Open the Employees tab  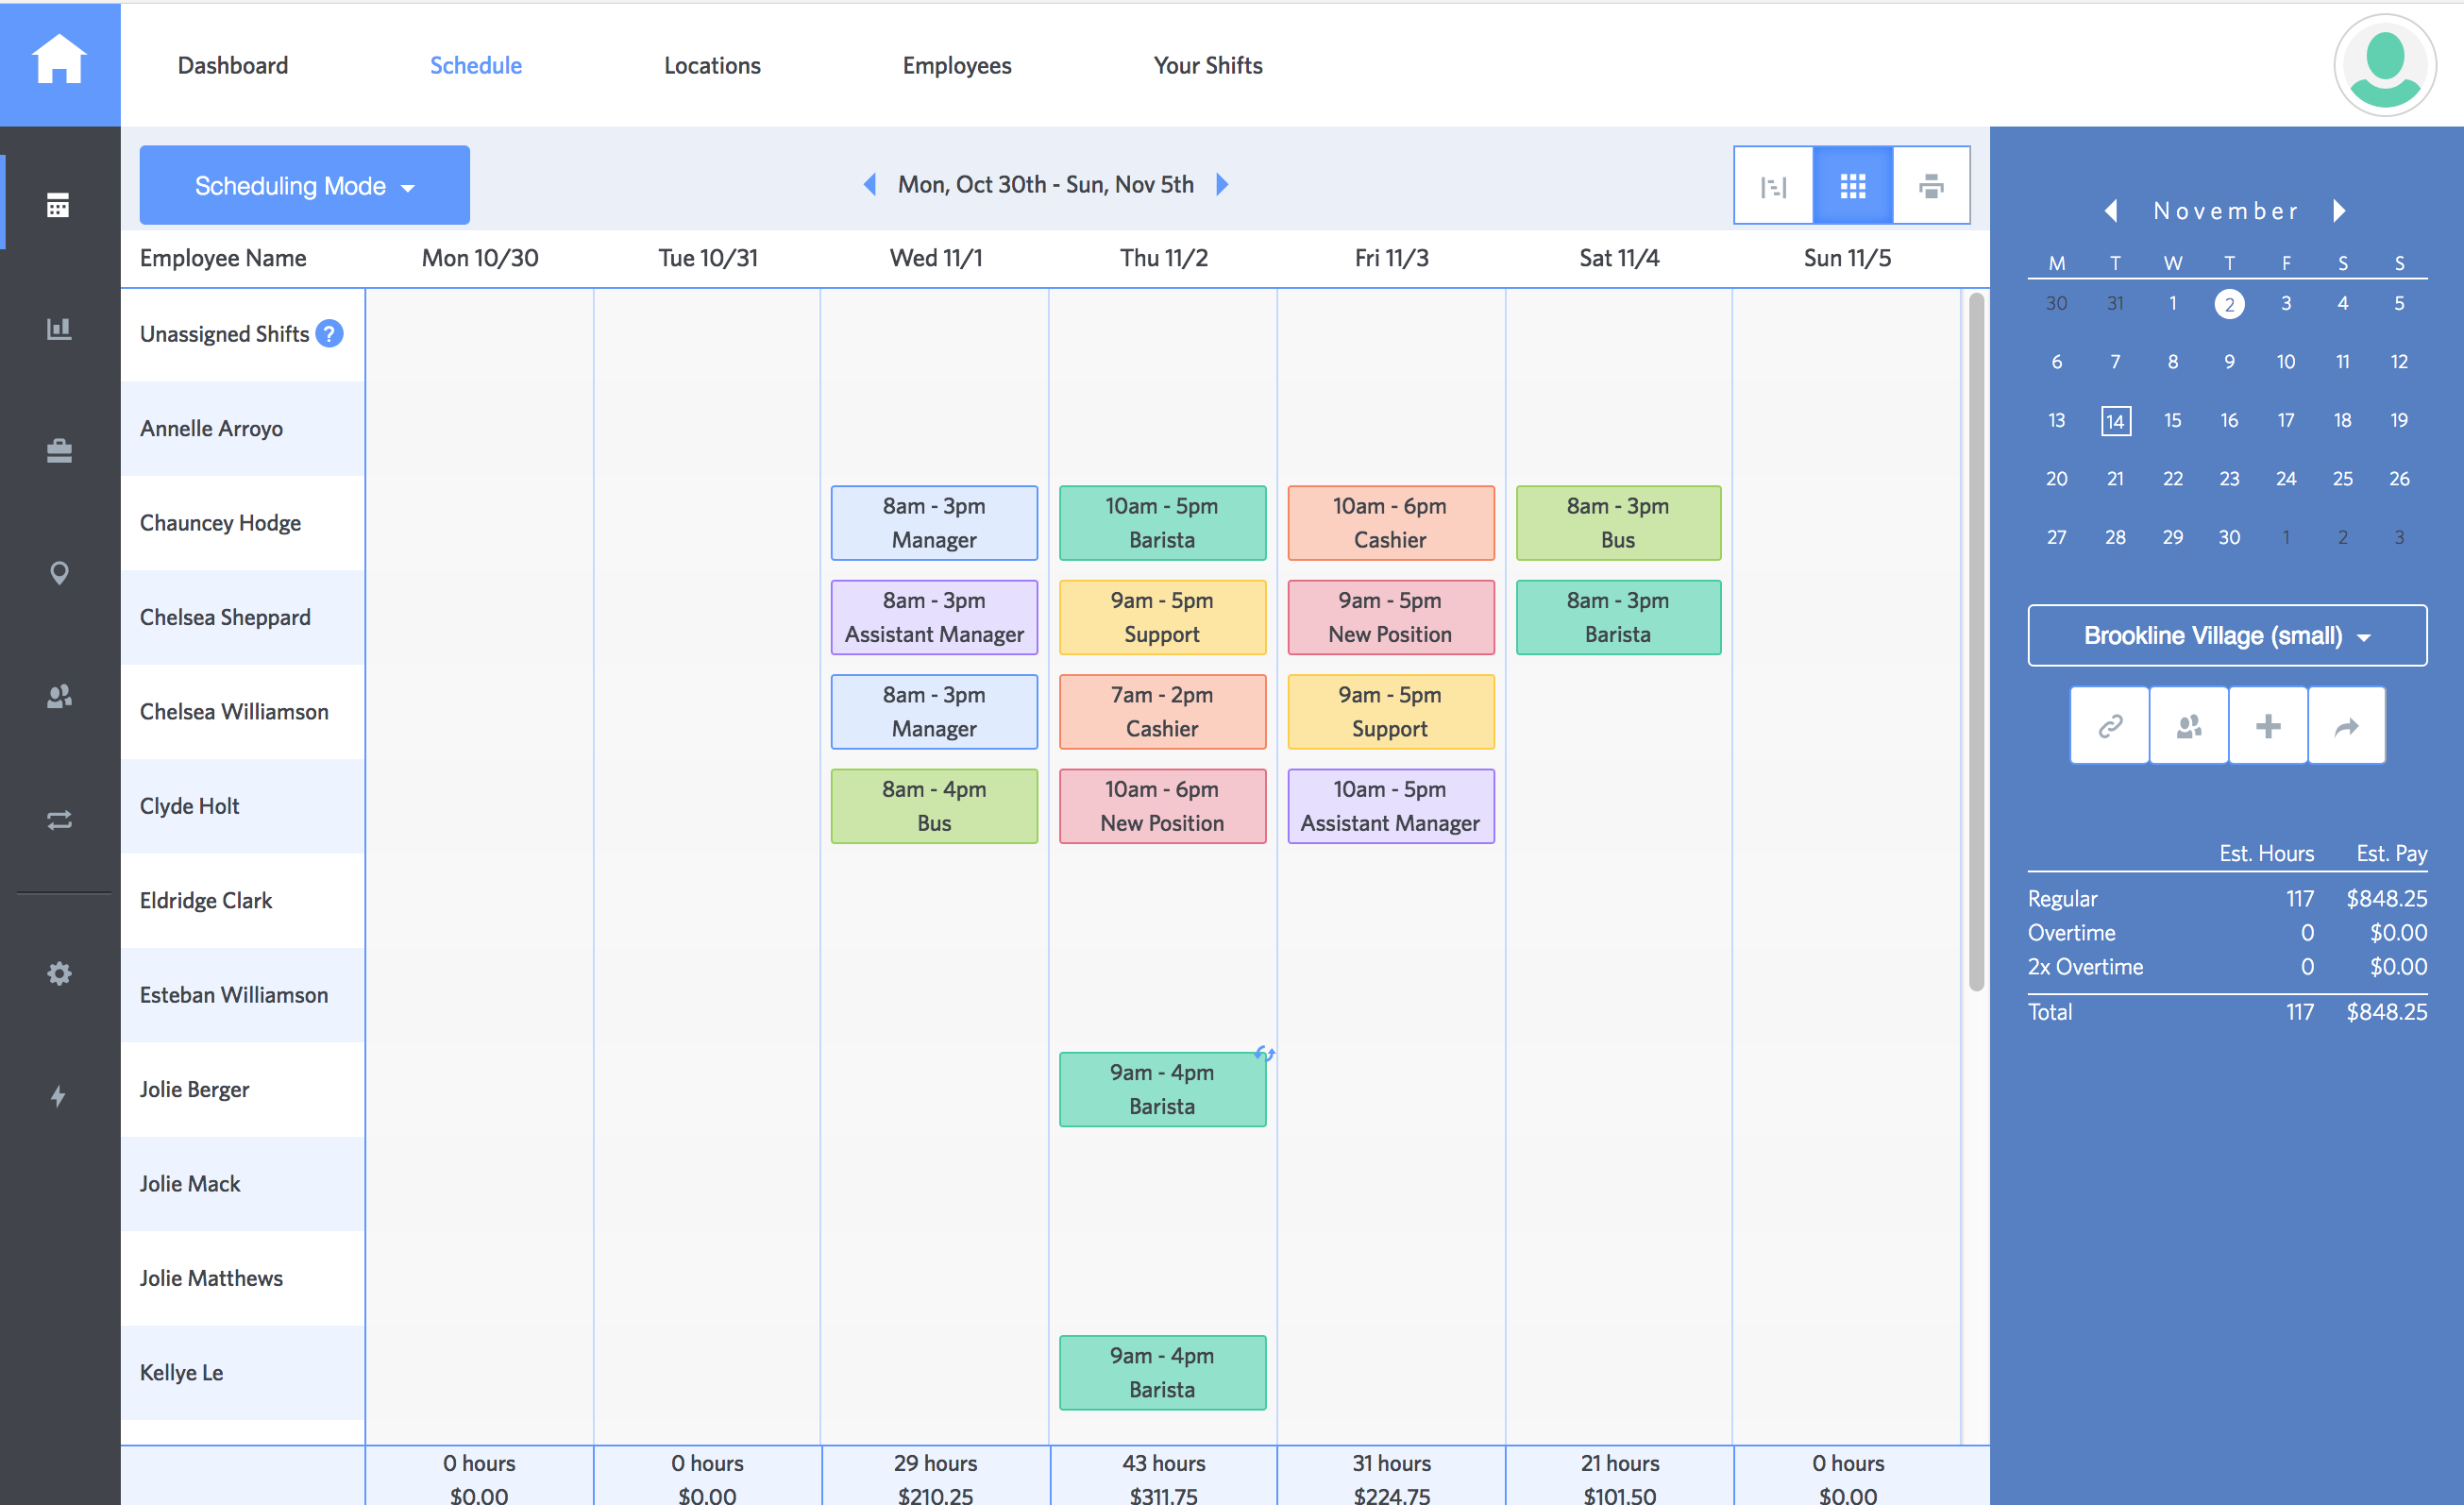pyautogui.click(x=956, y=66)
